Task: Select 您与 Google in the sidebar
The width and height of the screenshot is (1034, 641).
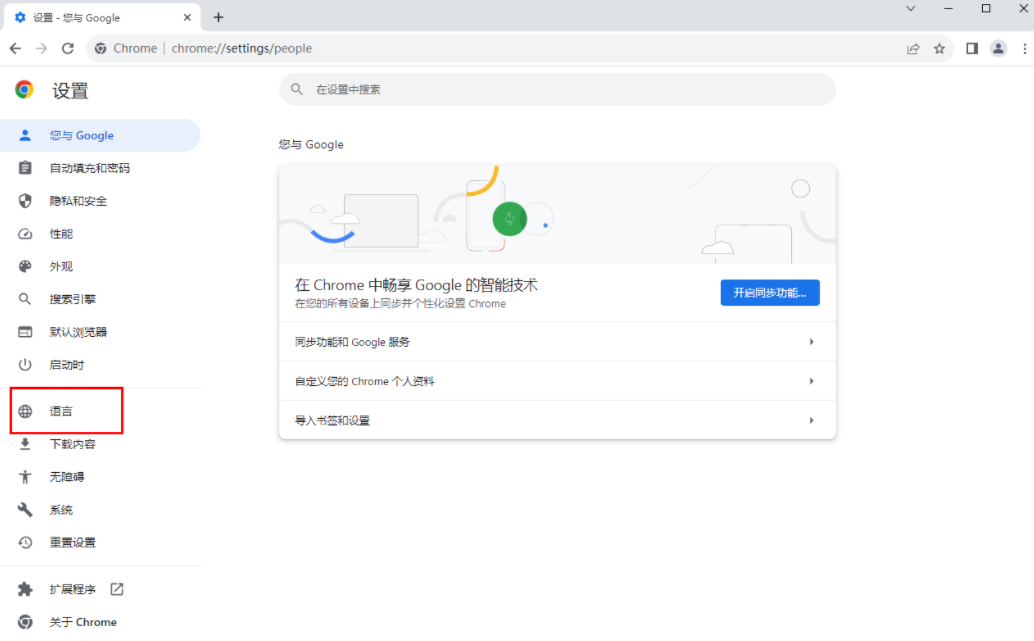Action: [x=100, y=135]
